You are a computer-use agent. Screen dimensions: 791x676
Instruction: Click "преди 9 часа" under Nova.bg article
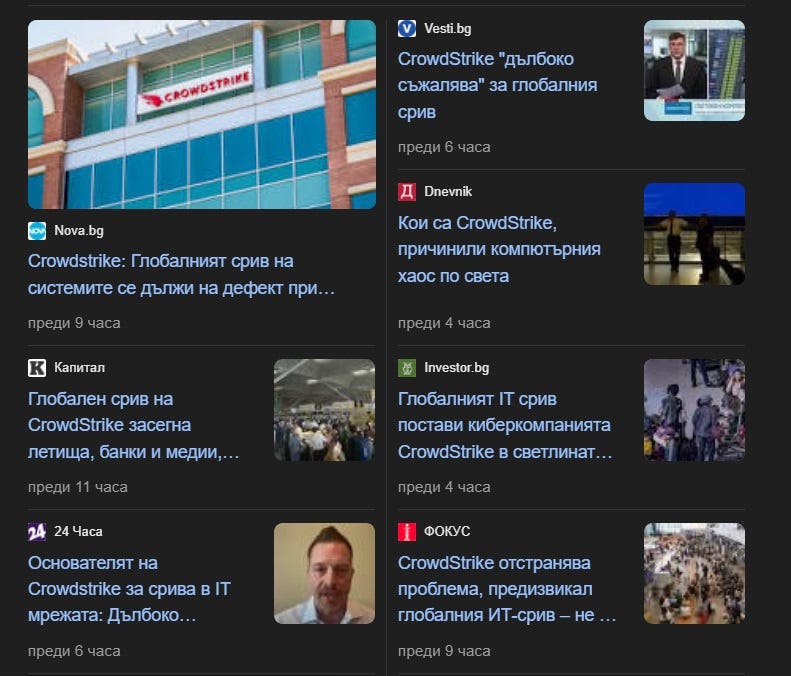coord(74,323)
